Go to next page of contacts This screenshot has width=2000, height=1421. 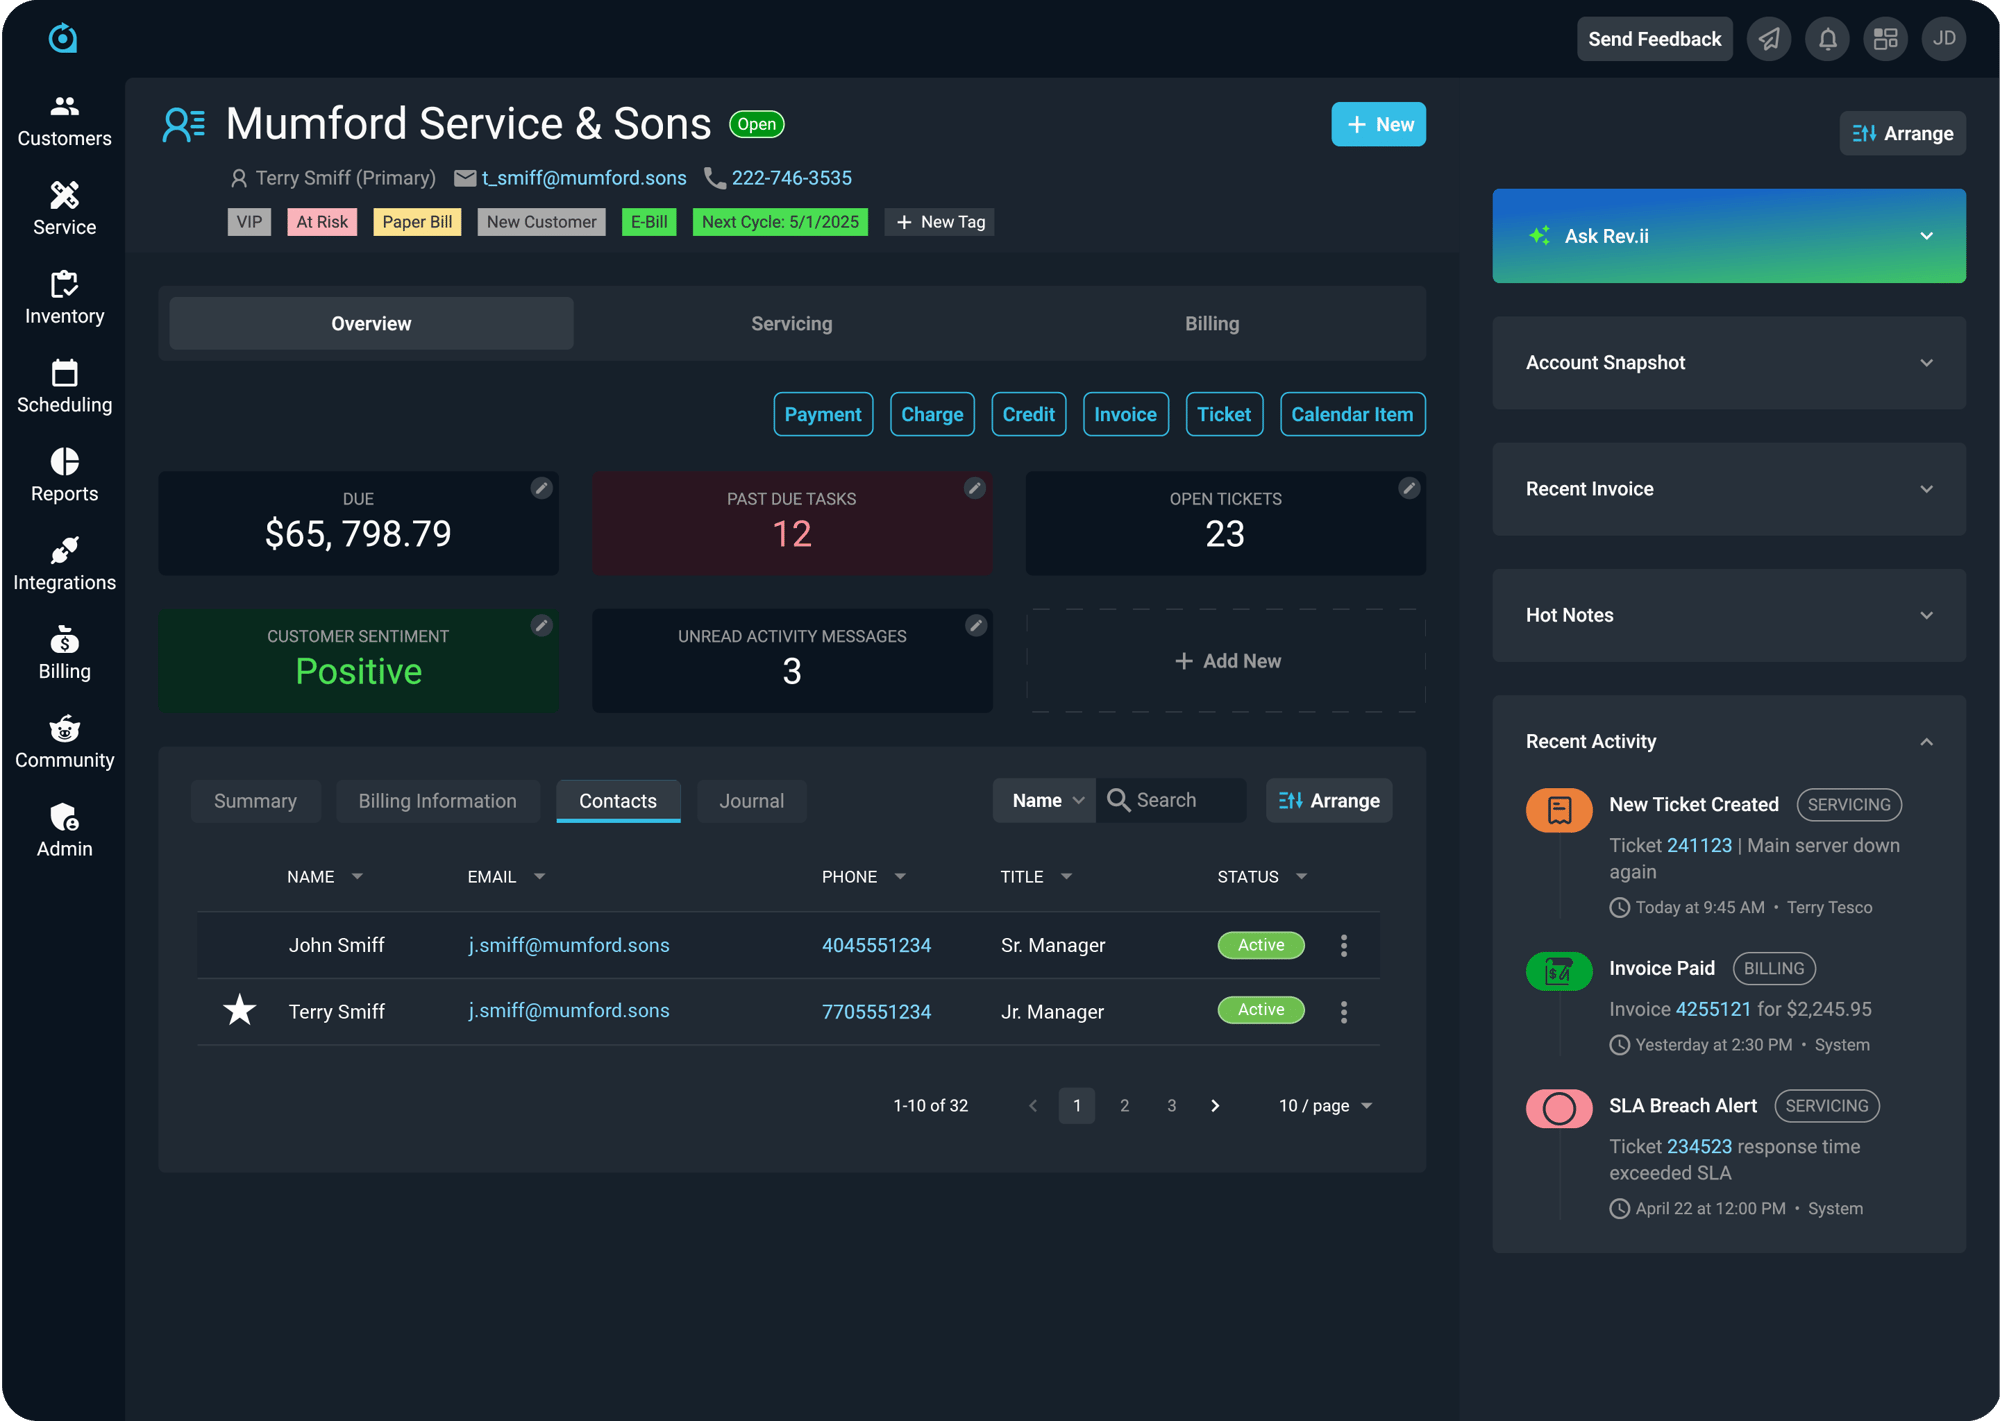point(1215,1106)
